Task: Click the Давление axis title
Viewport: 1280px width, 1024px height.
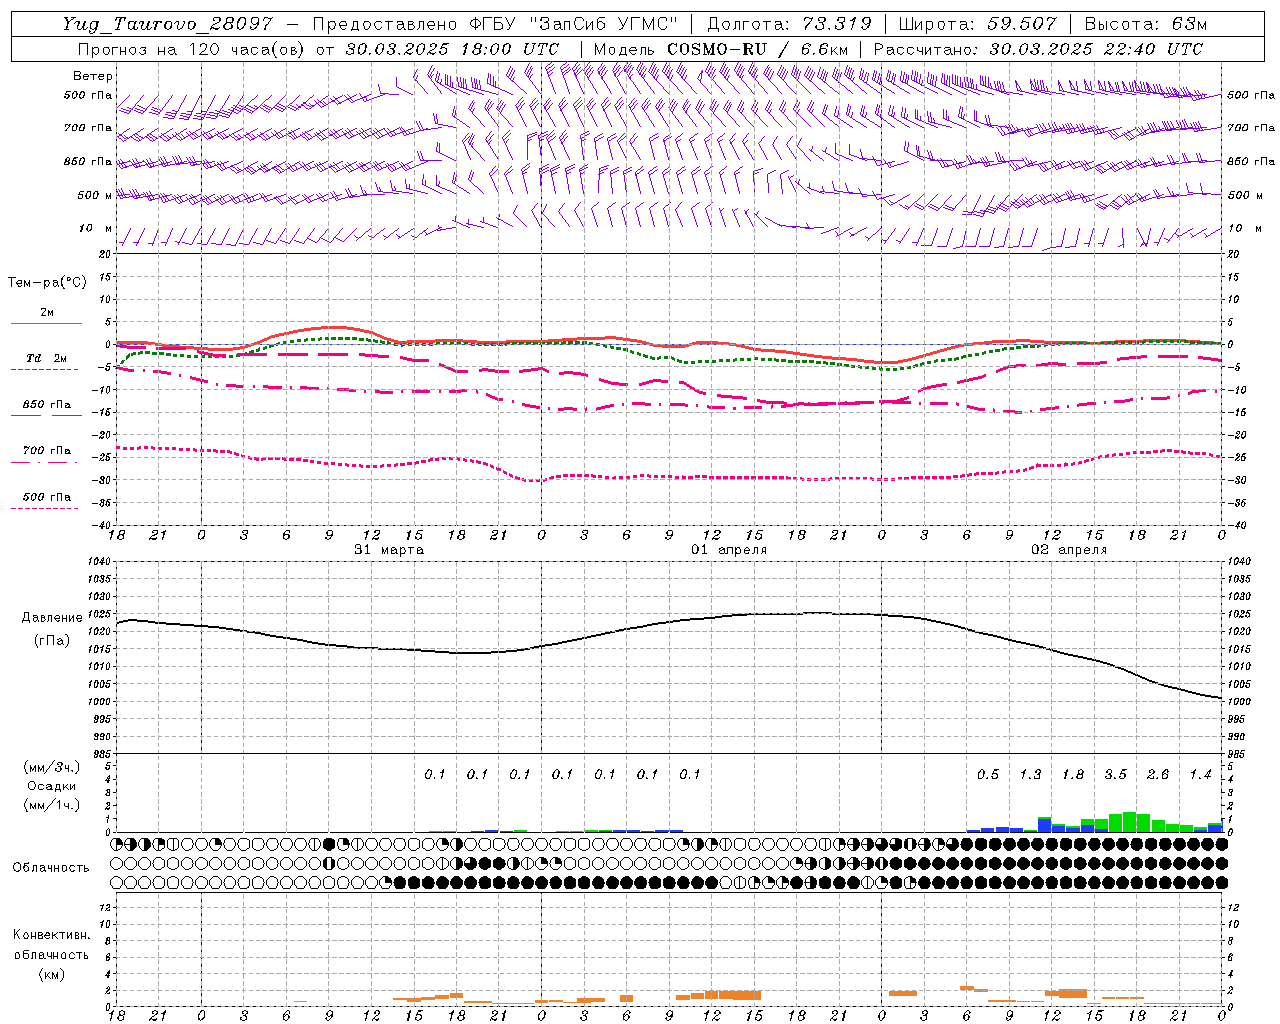Action: (x=52, y=618)
